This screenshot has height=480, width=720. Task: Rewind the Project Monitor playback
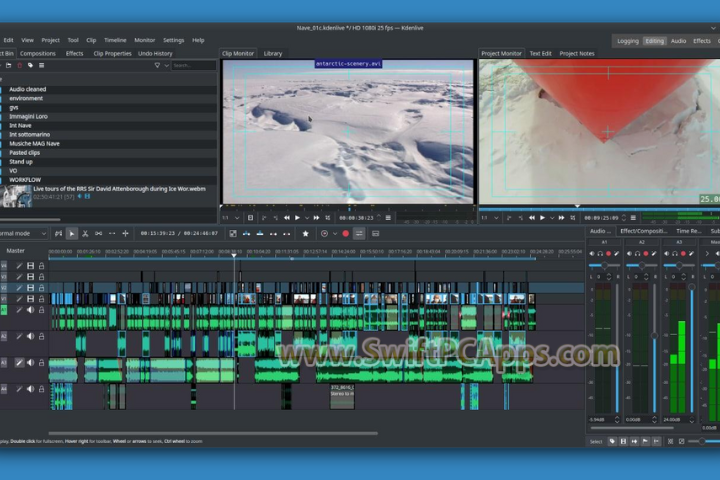[532, 218]
